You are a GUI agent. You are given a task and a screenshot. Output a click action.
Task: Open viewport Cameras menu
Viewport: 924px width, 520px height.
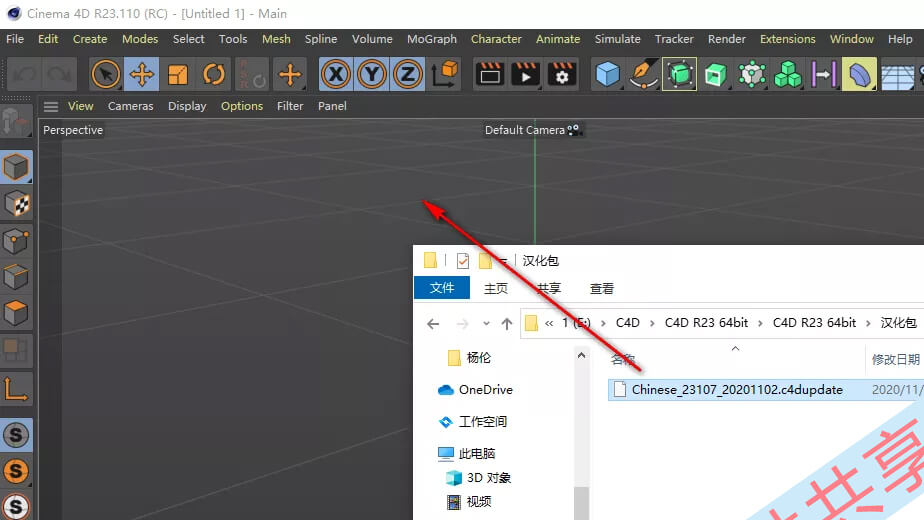tap(131, 106)
